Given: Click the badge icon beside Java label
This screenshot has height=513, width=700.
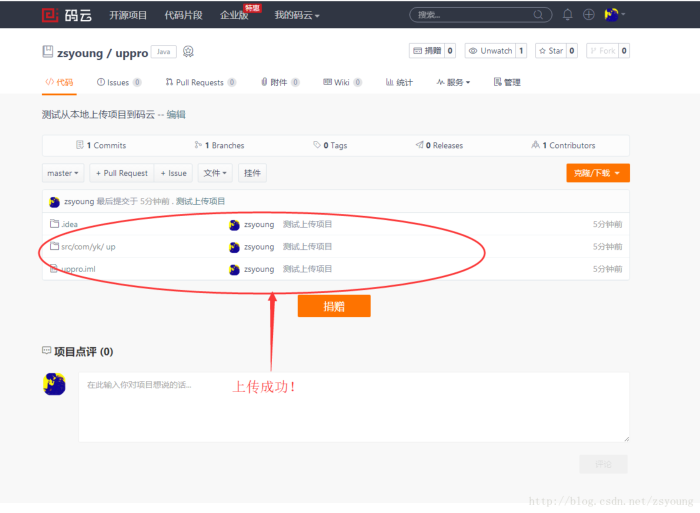Looking at the screenshot, I should click(x=188, y=51).
